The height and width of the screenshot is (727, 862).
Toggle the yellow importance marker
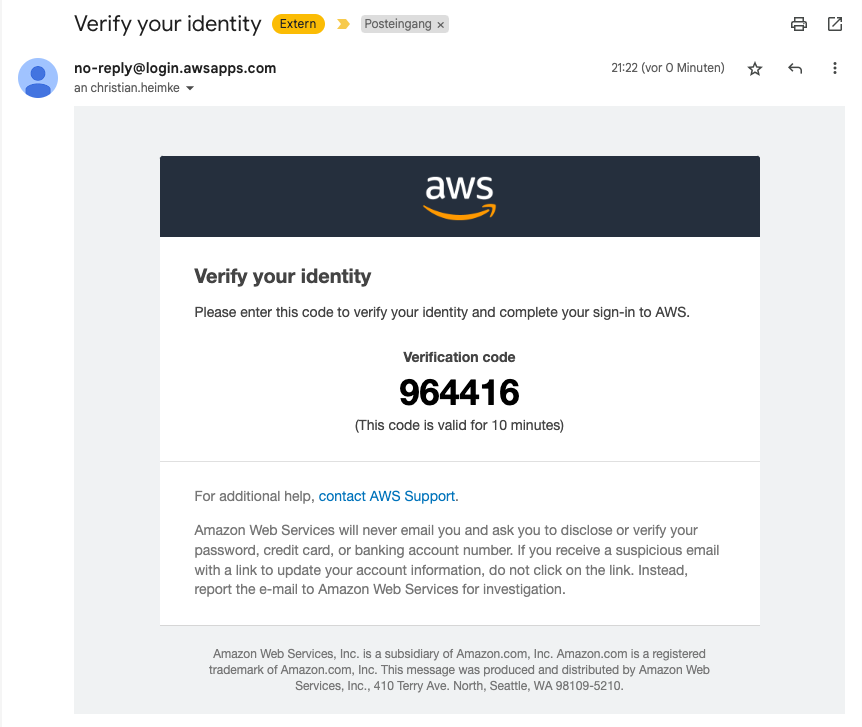pos(343,24)
